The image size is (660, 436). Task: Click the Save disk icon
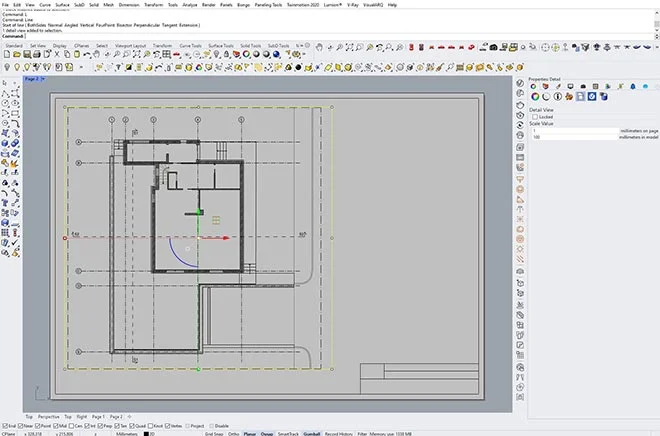point(27,54)
